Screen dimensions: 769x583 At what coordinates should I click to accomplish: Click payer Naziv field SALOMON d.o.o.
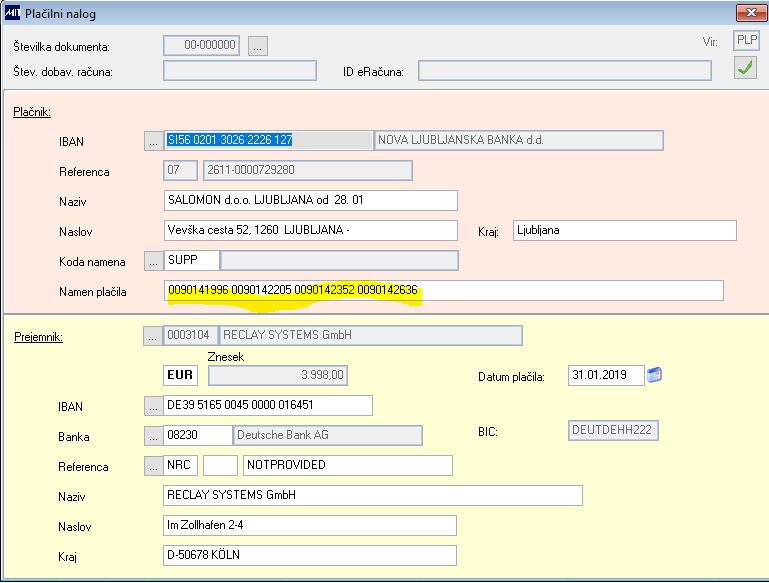tap(310, 201)
